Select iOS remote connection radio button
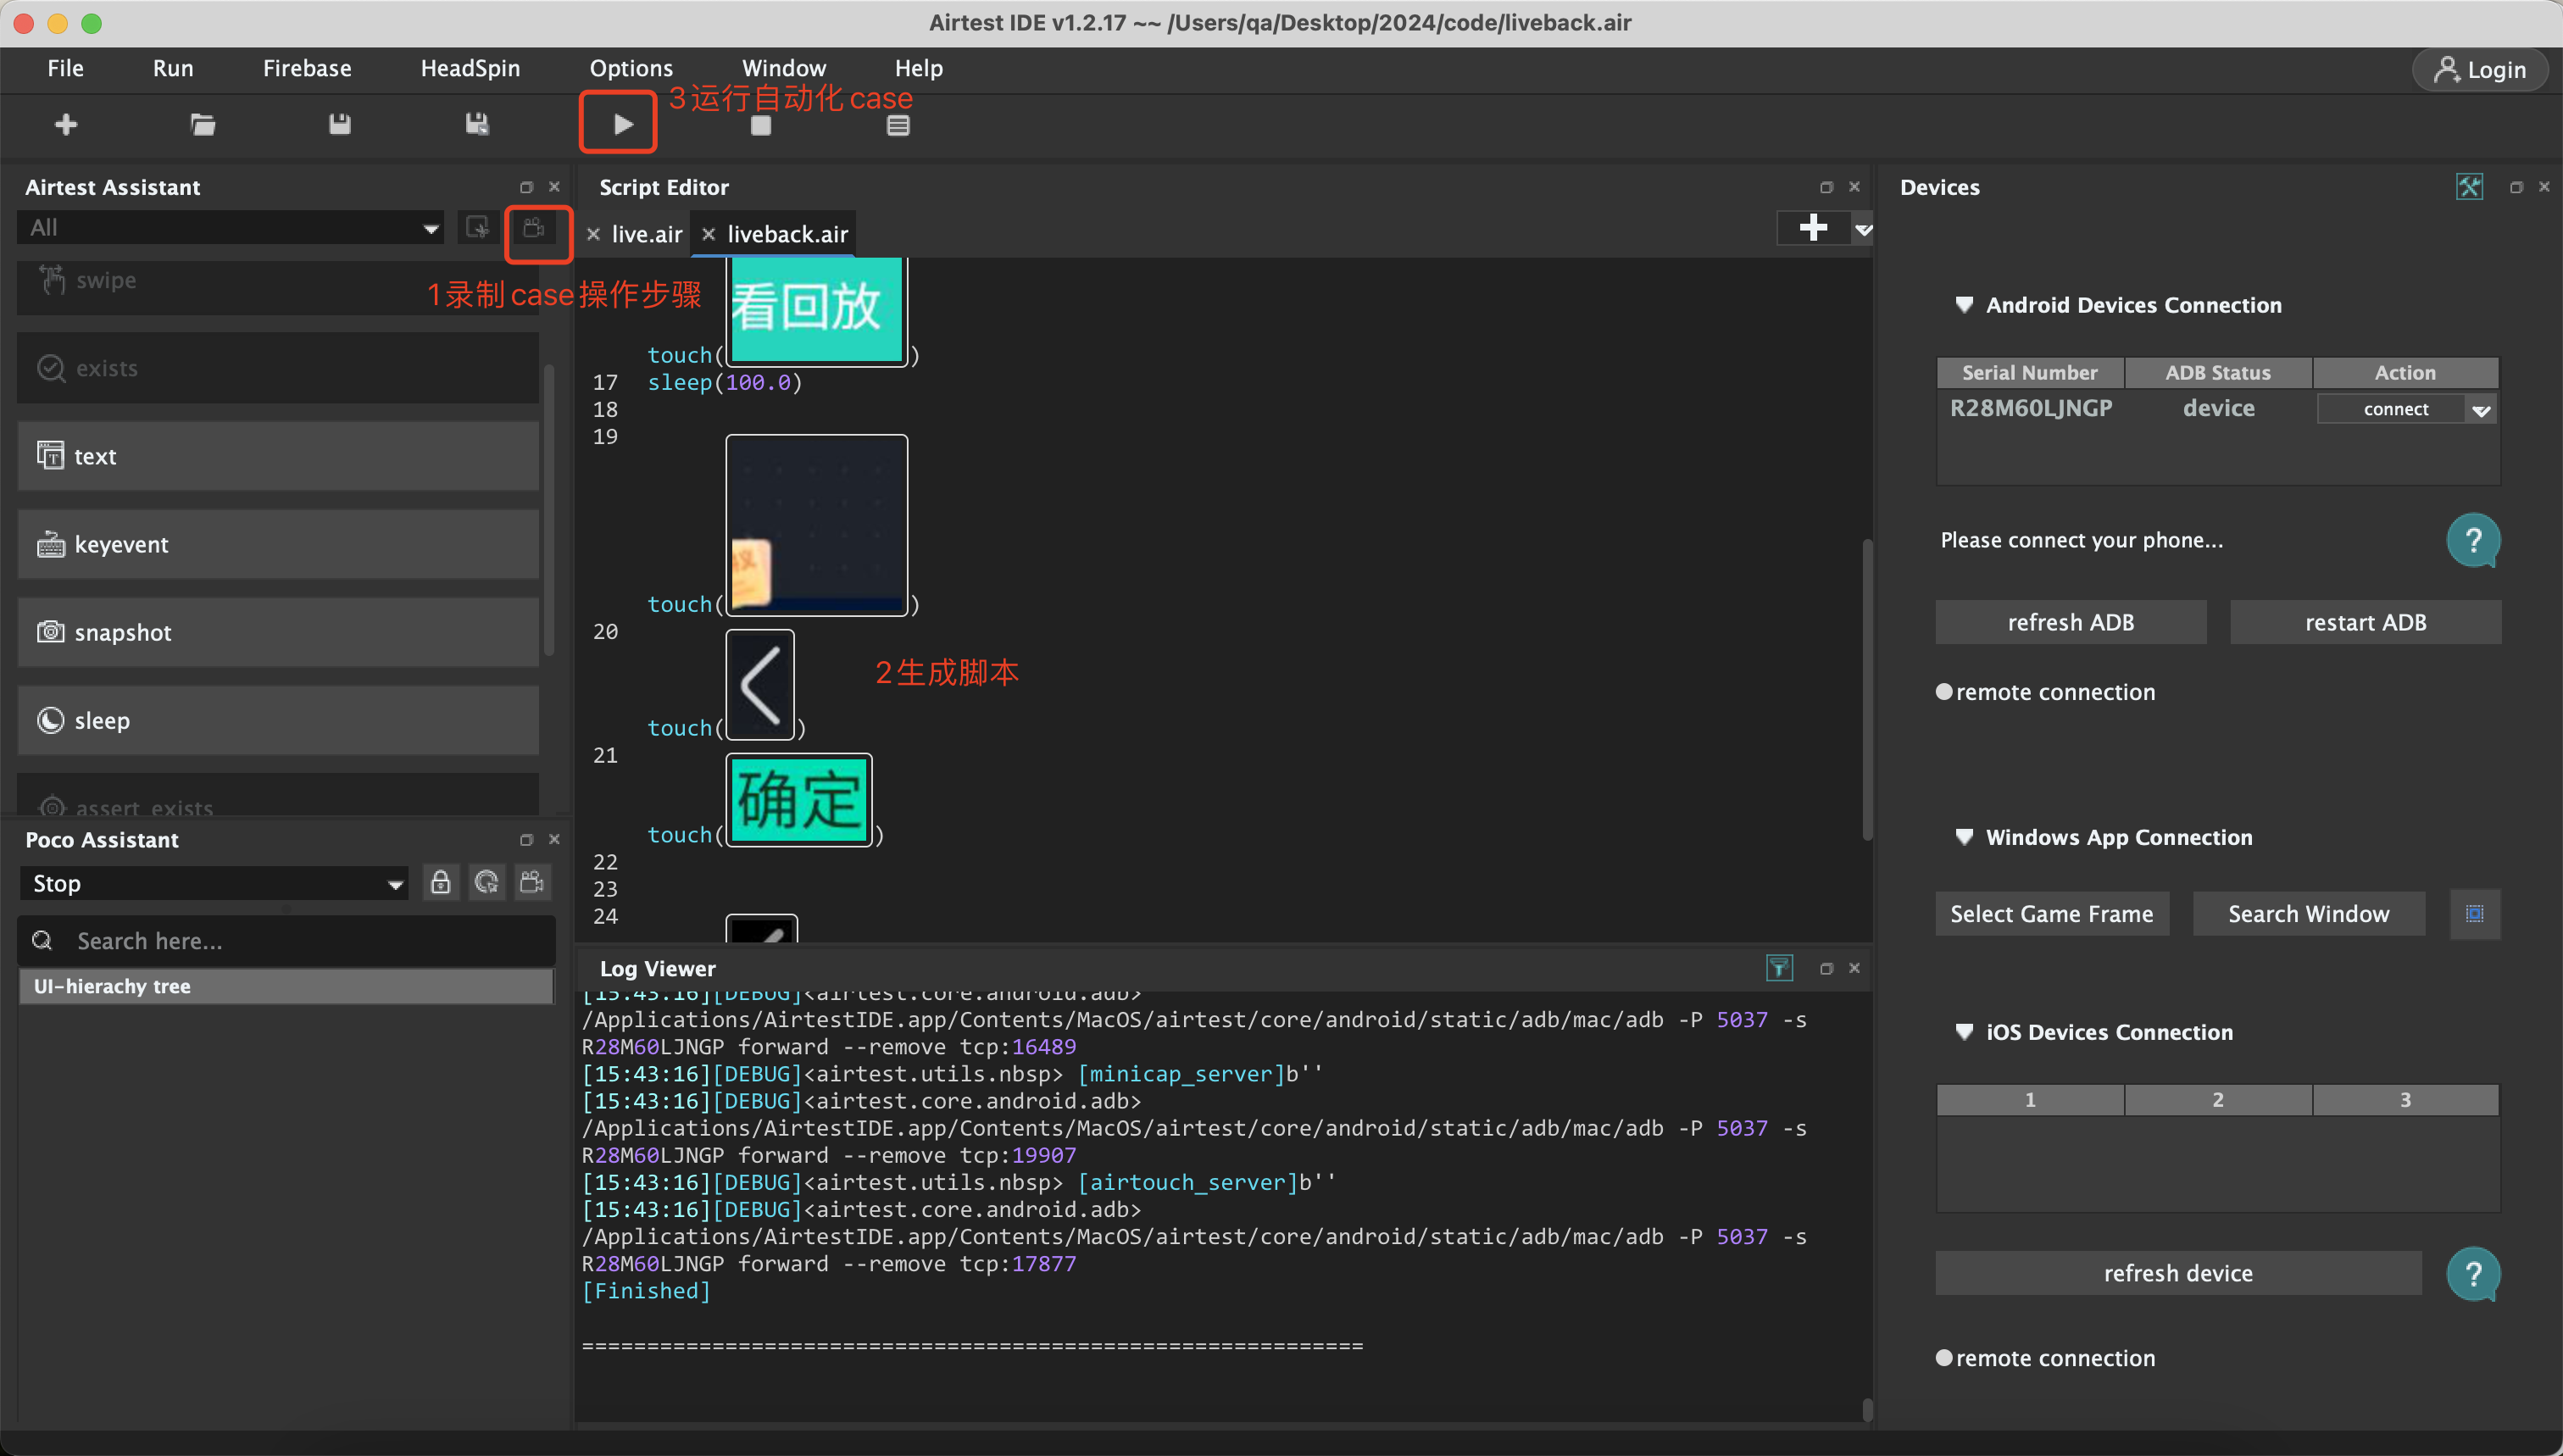This screenshot has width=2563, height=1456. 1944,1357
